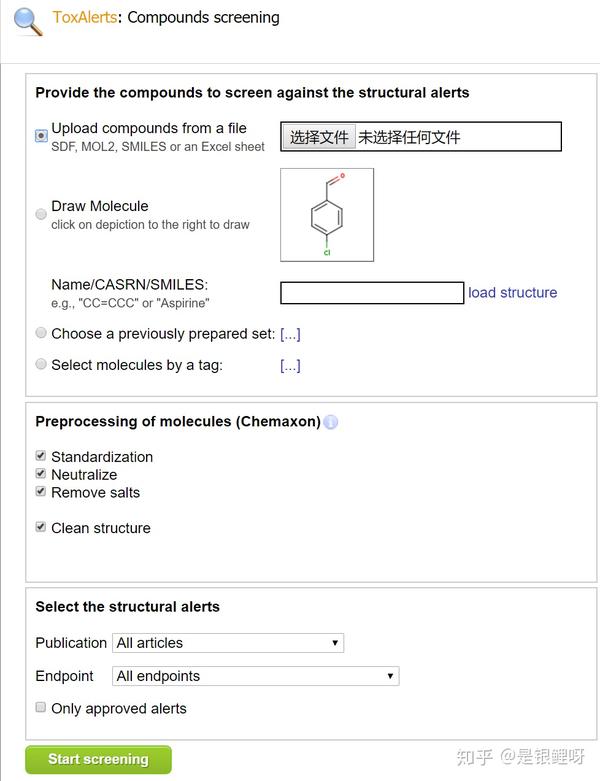Disable the Remove salts option
Image resolution: width=600 pixels, height=781 pixels.
(x=41, y=492)
